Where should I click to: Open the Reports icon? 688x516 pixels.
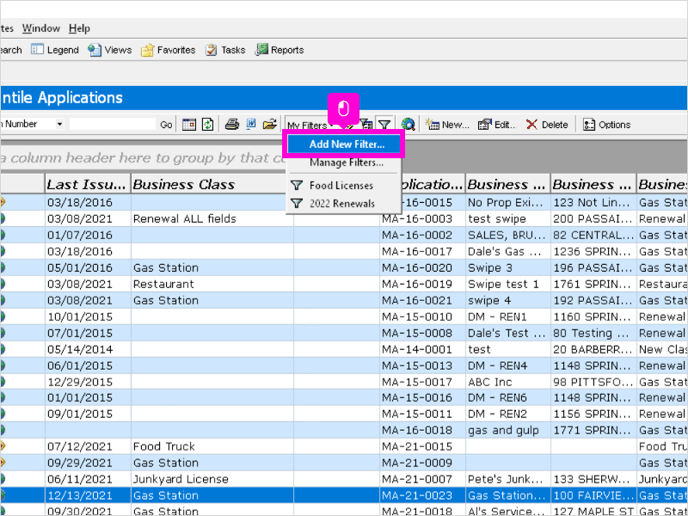point(262,50)
